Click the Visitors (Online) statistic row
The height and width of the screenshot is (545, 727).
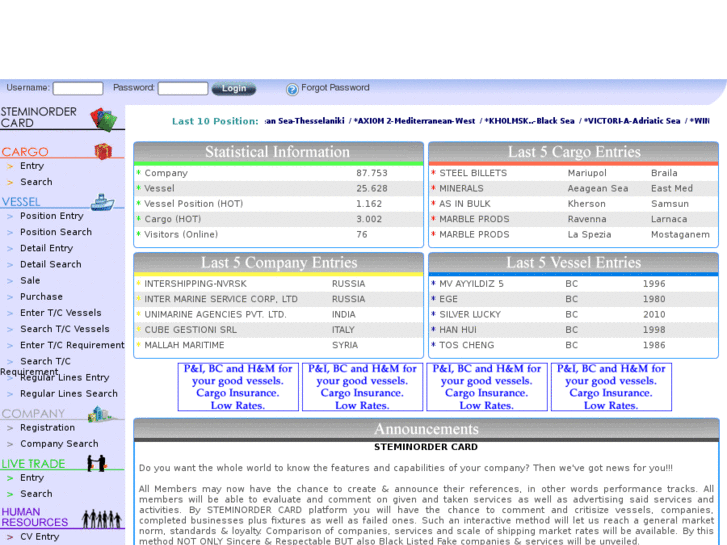279,234
